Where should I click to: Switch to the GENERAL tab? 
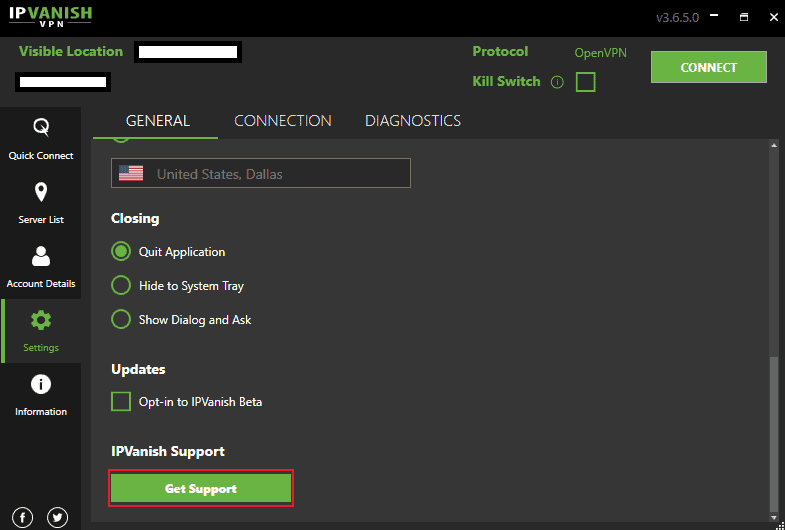coord(158,121)
